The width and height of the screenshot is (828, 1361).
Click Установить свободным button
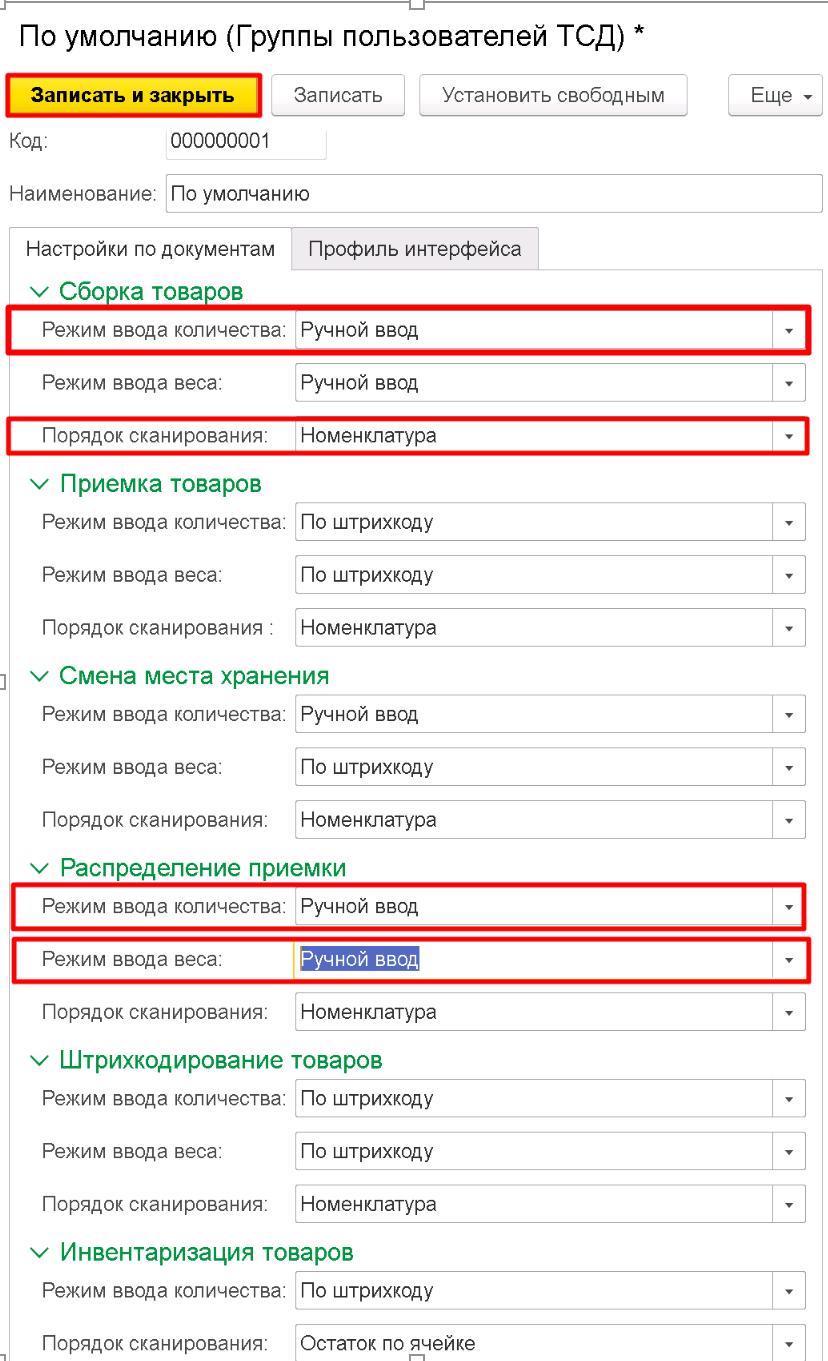point(553,96)
